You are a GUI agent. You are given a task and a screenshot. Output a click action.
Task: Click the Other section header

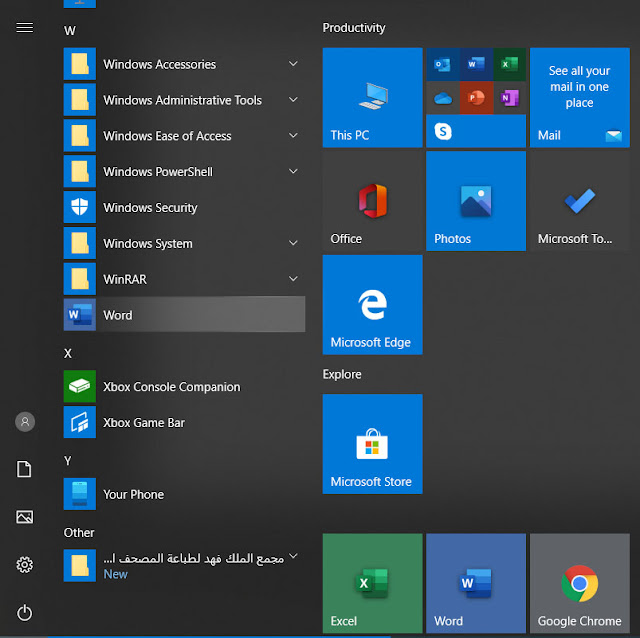[79, 533]
